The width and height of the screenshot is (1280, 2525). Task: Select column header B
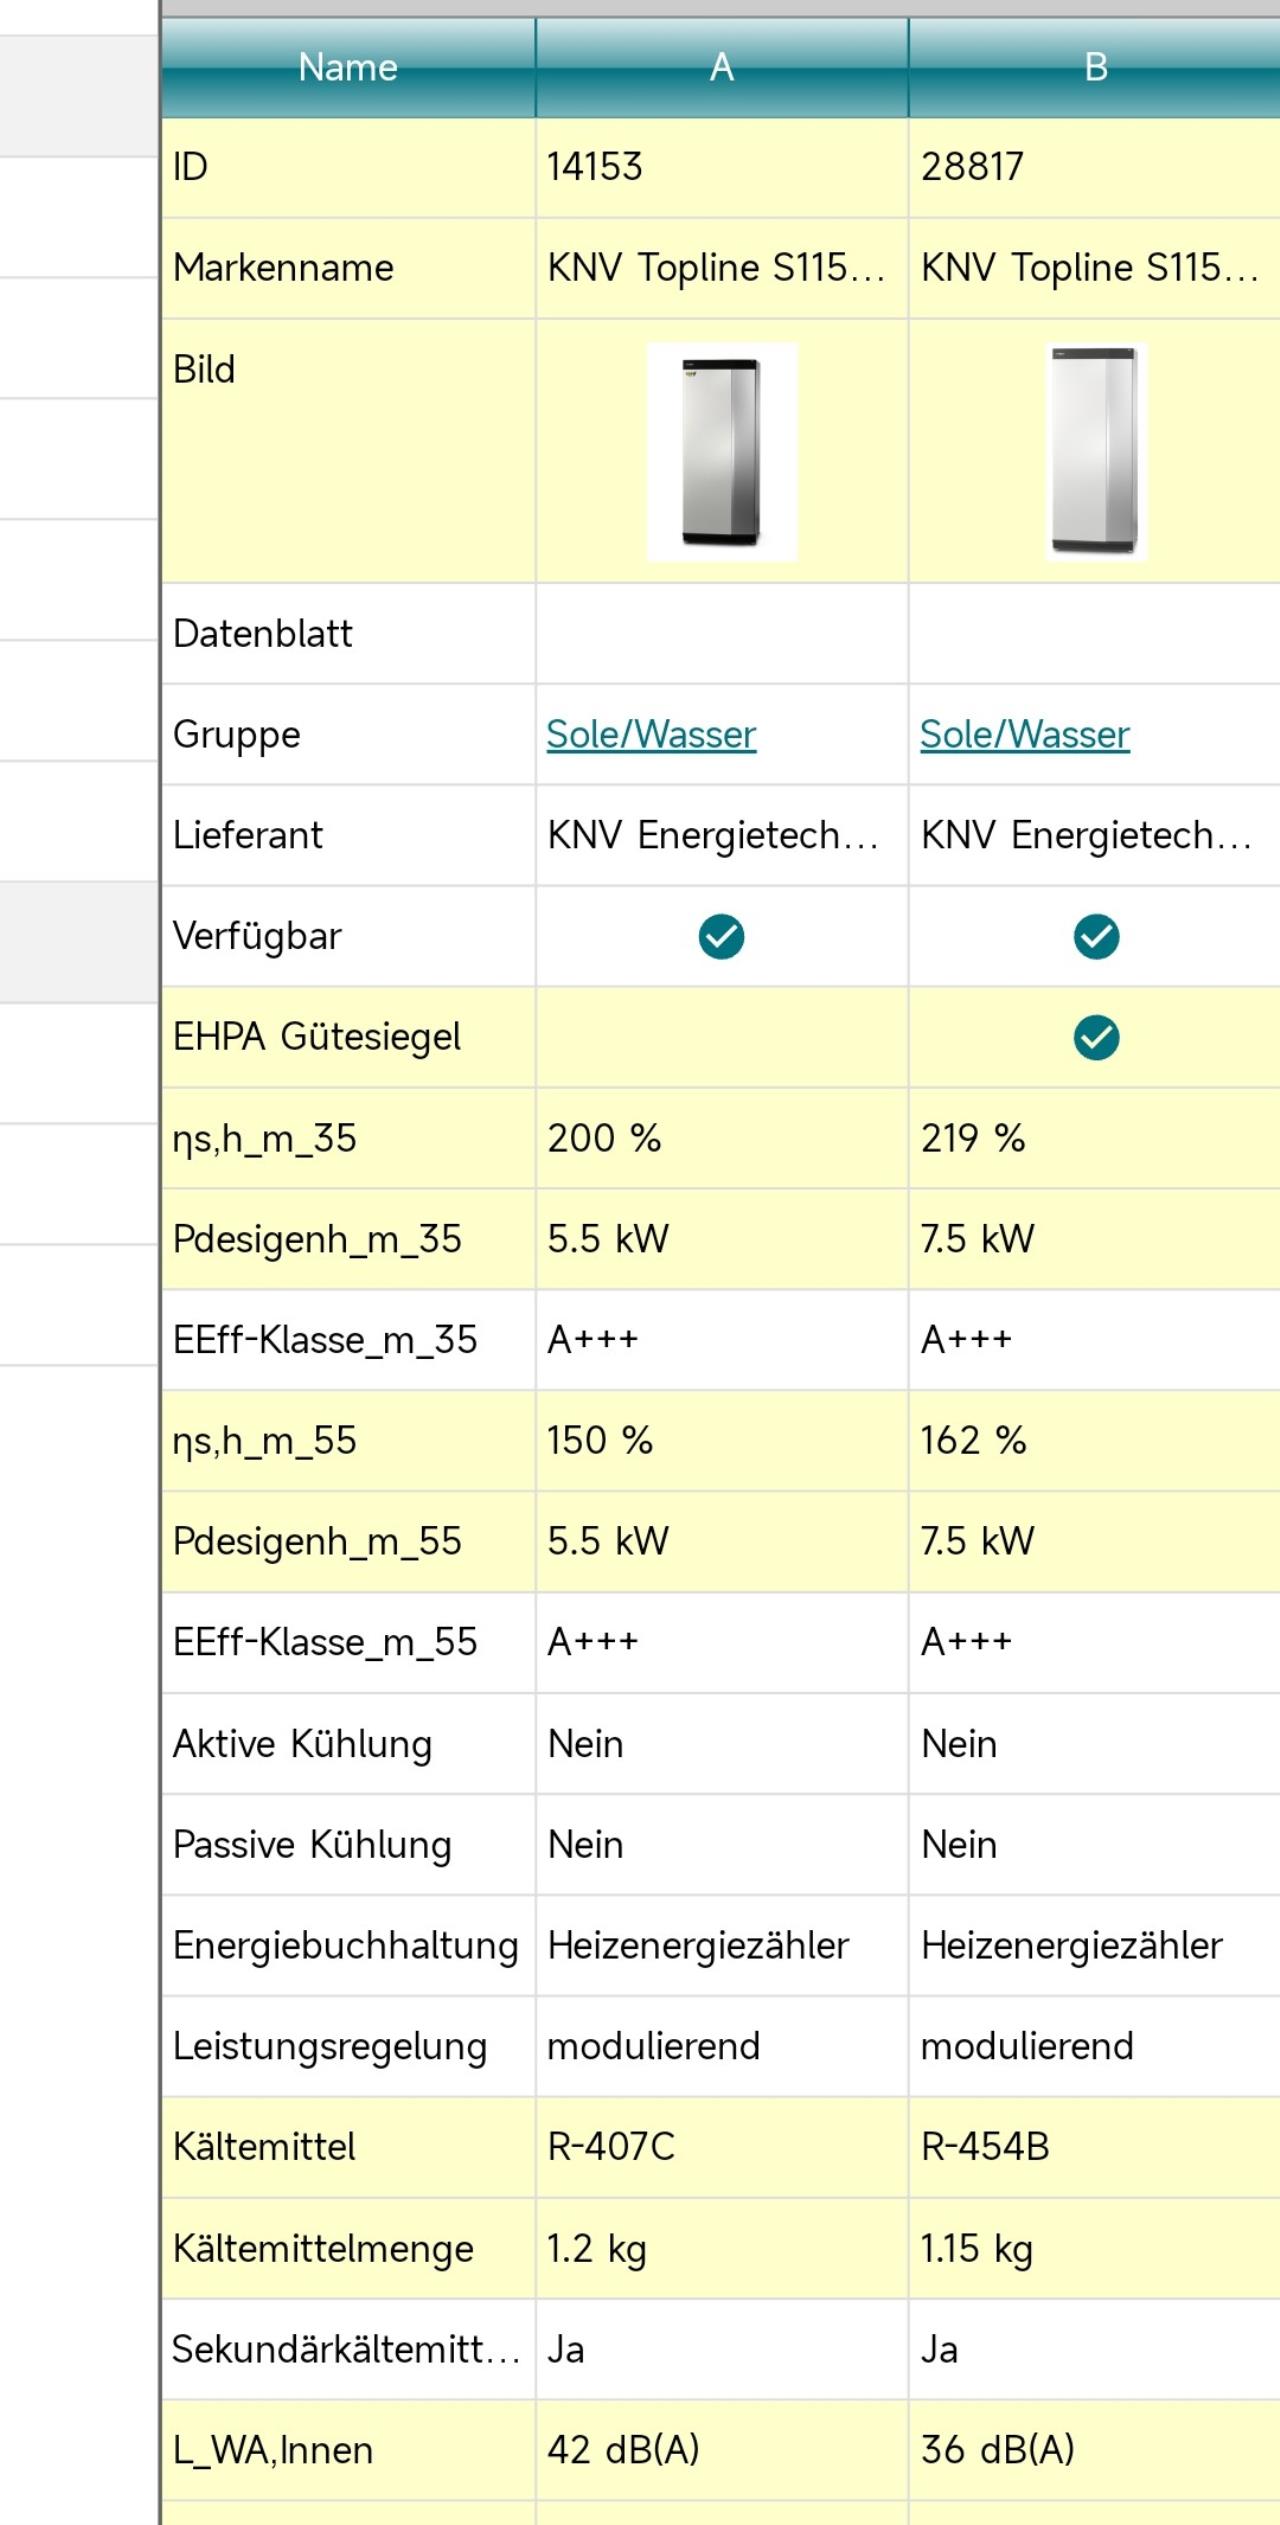click(x=1095, y=67)
